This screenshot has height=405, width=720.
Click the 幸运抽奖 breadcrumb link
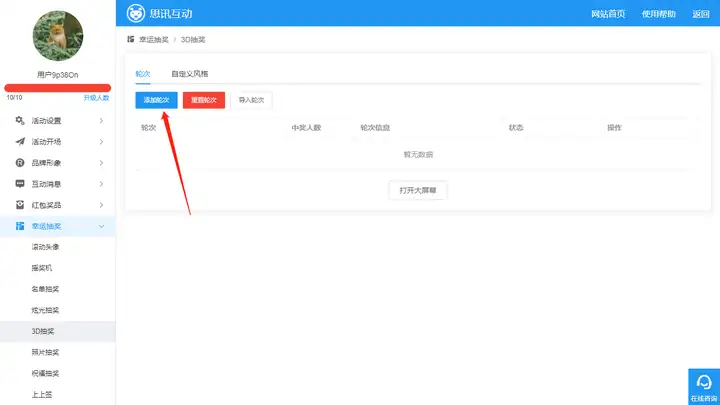(154, 39)
